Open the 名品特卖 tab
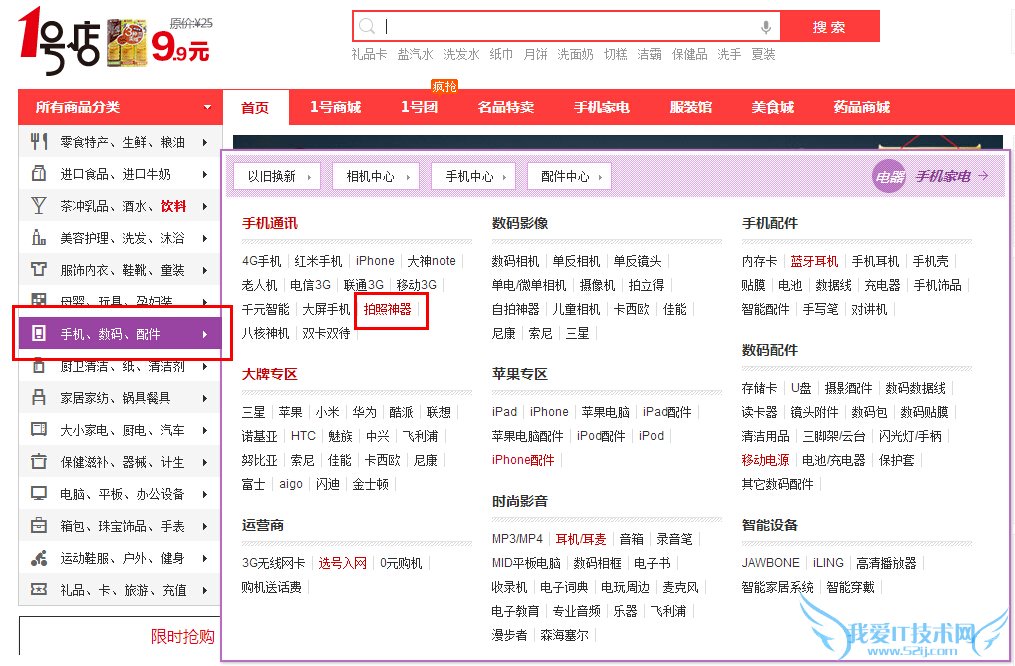This screenshot has height=666, width=1015. tap(506, 107)
